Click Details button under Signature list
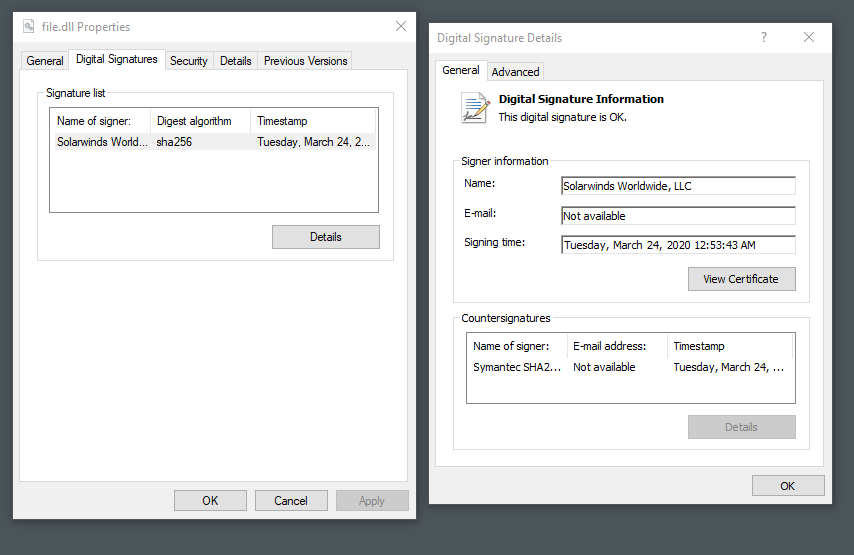This screenshot has height=555, width=854. [x=325, y=237]
